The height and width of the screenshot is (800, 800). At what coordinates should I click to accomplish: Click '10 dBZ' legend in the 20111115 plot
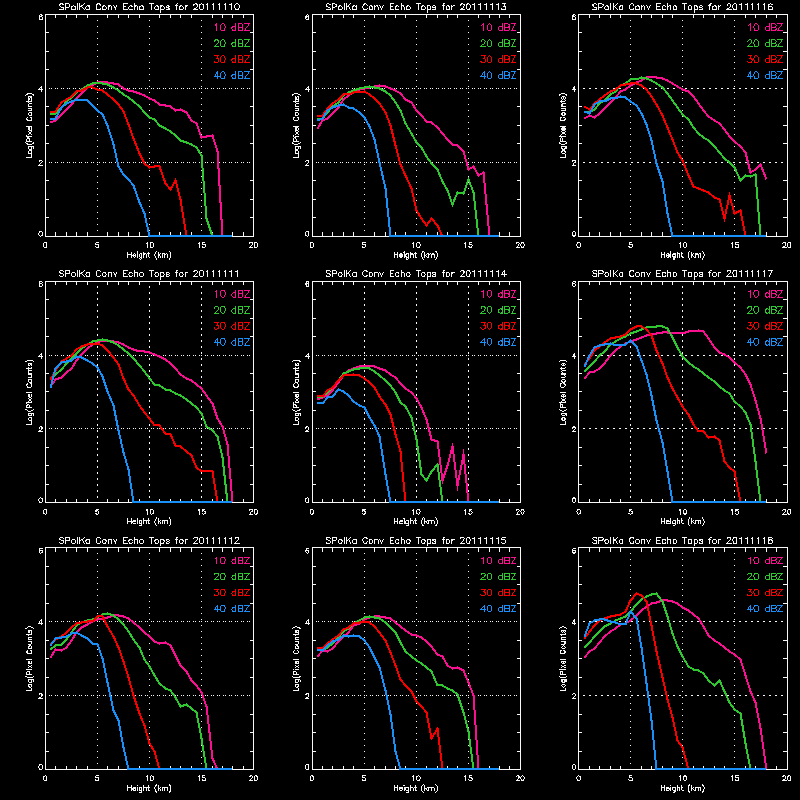498,561
